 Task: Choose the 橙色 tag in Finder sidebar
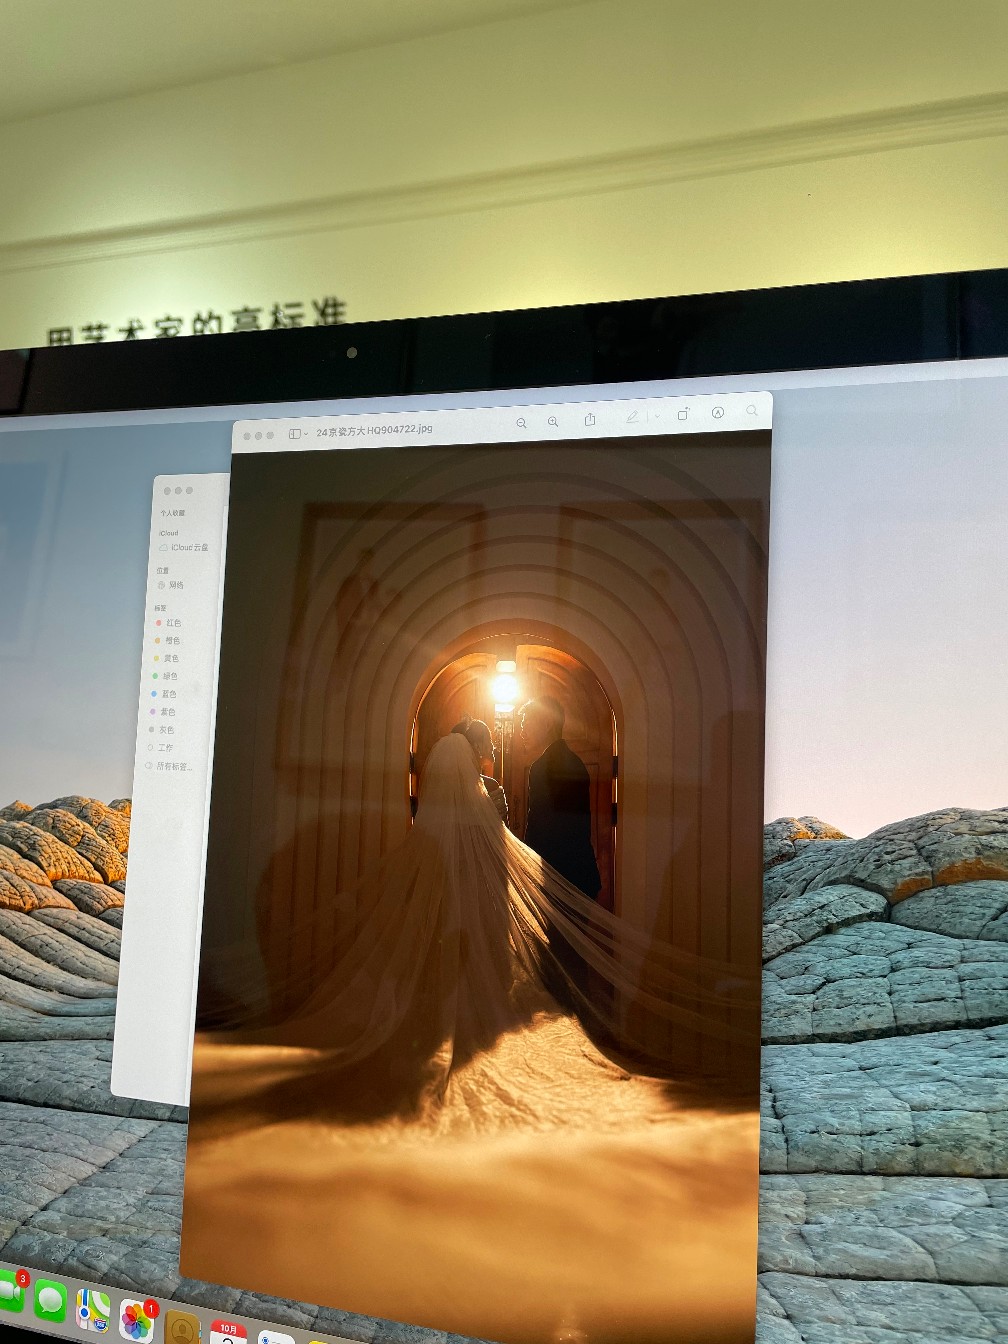pos(167,641)
